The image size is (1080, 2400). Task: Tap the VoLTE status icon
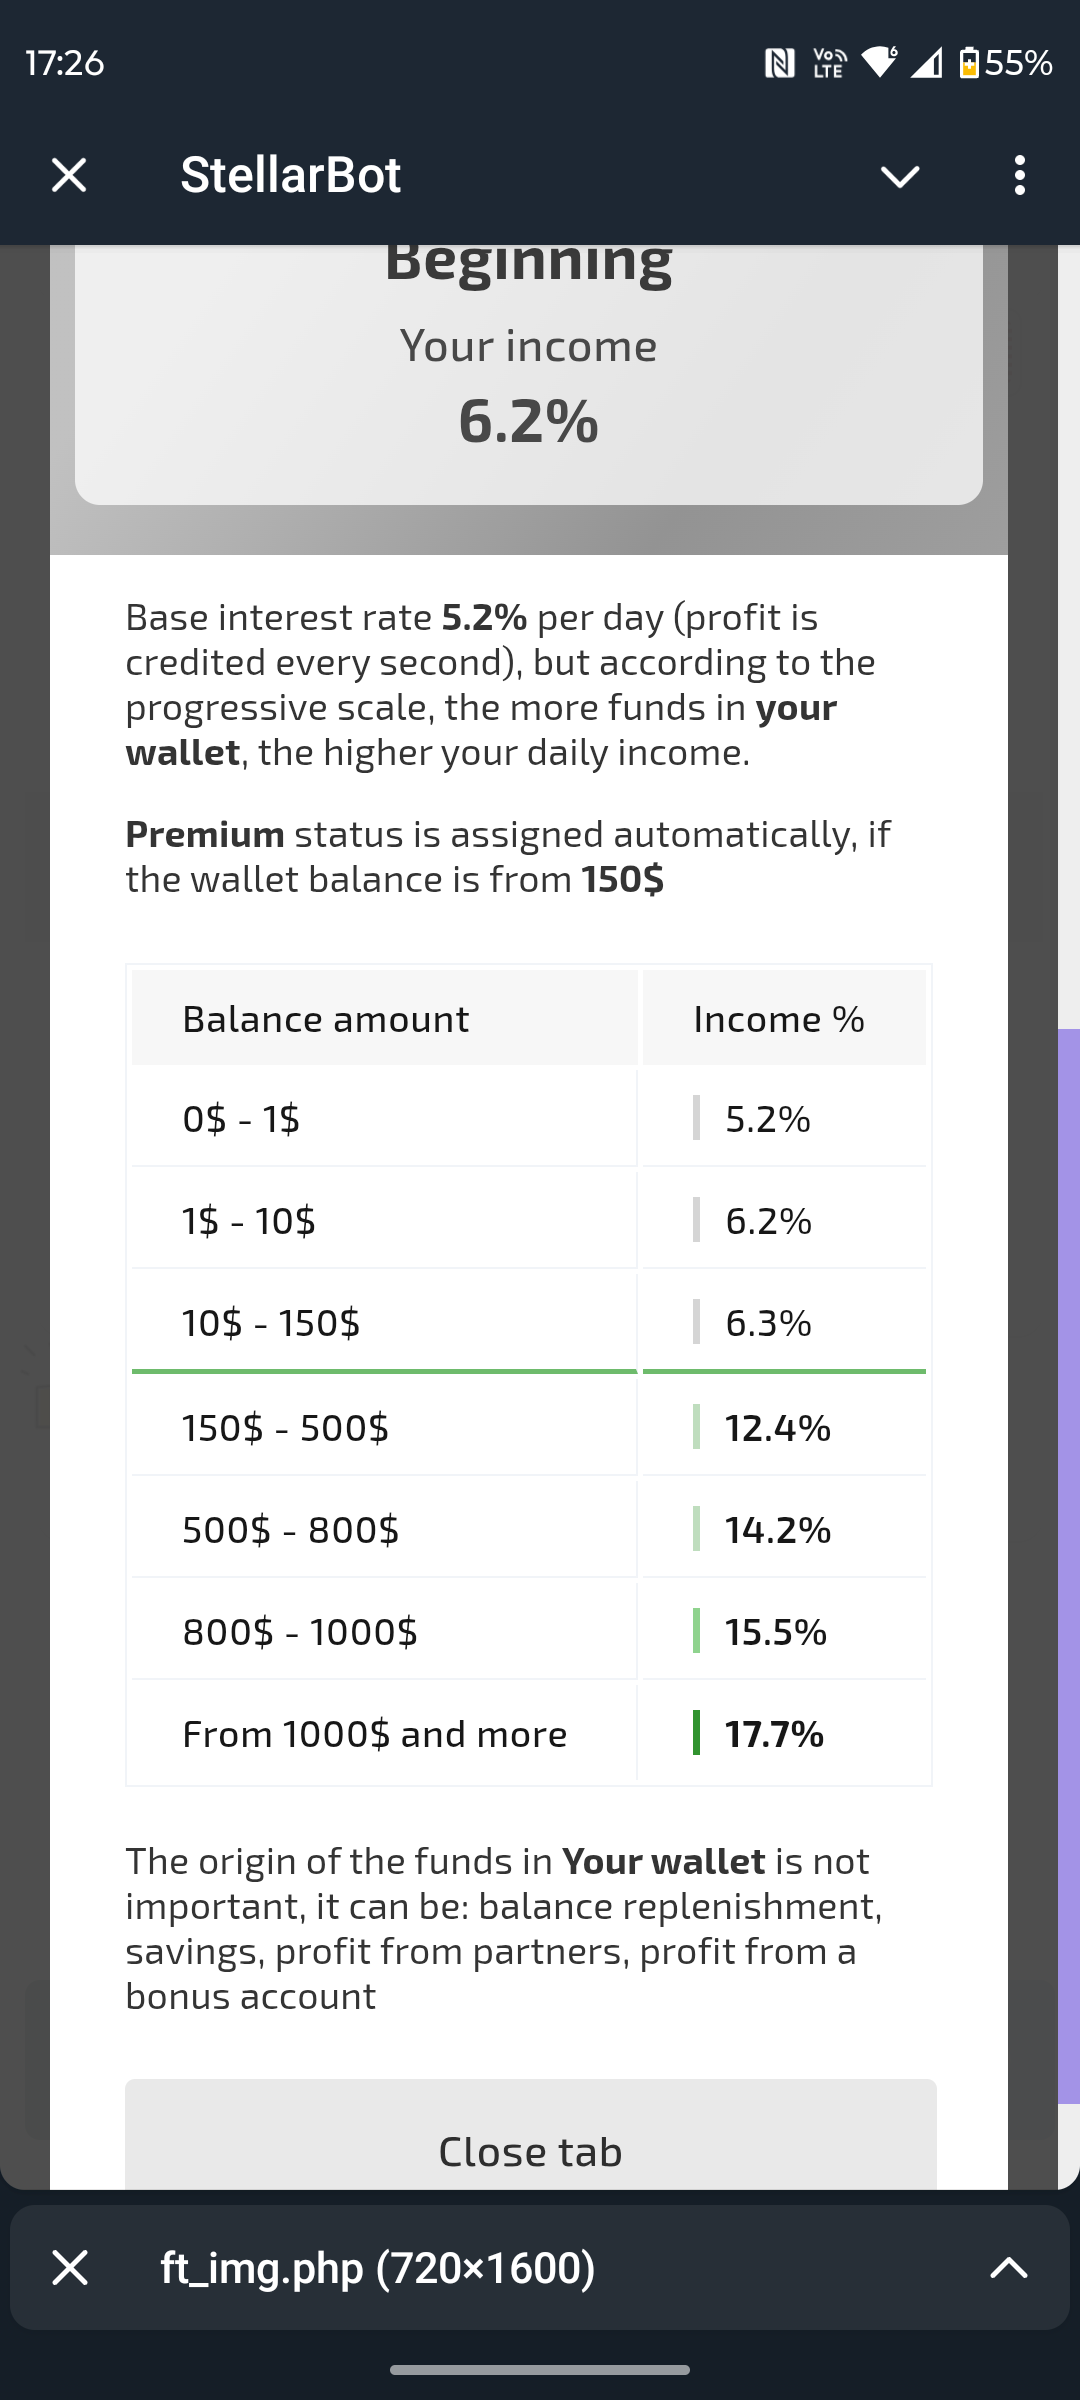click(830, 64)
